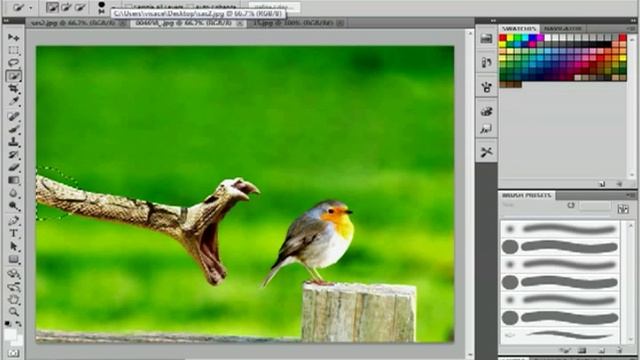Open the Swatches panel options menu
This screenshot has width=640, height=360.
coord(632,28)
